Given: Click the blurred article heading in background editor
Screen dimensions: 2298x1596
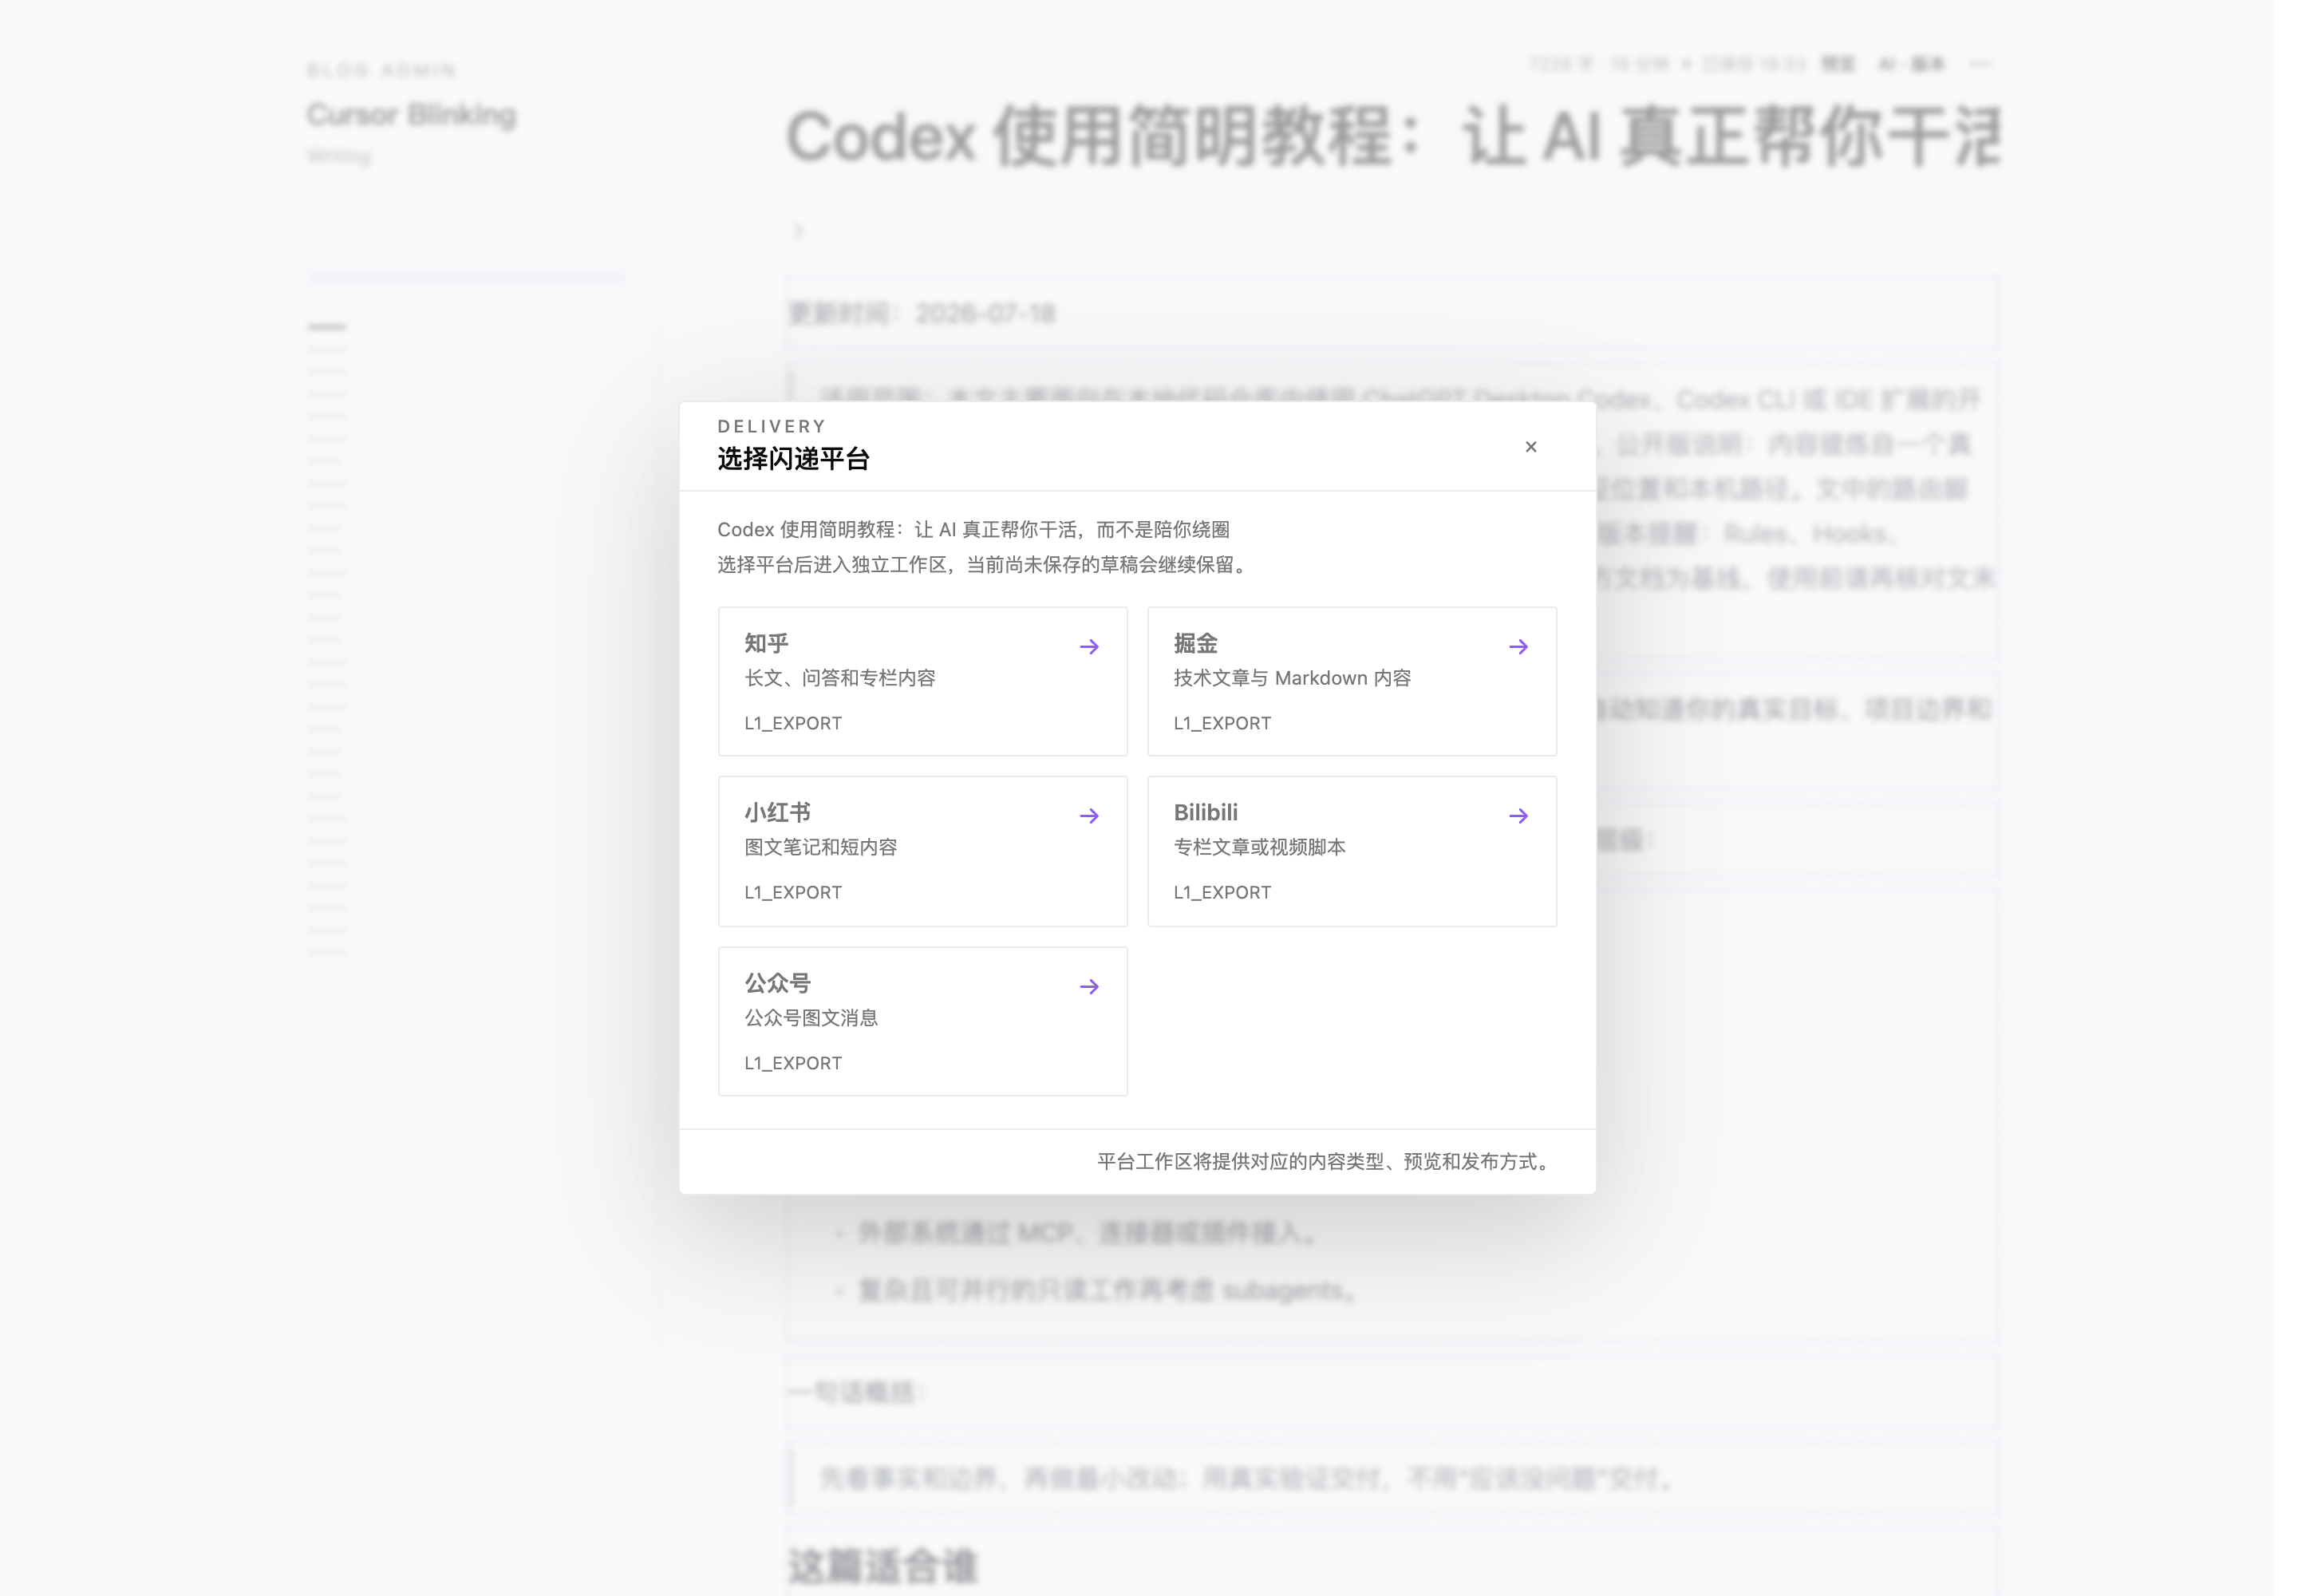Looking at the screenshot, I should [1392, 137].
